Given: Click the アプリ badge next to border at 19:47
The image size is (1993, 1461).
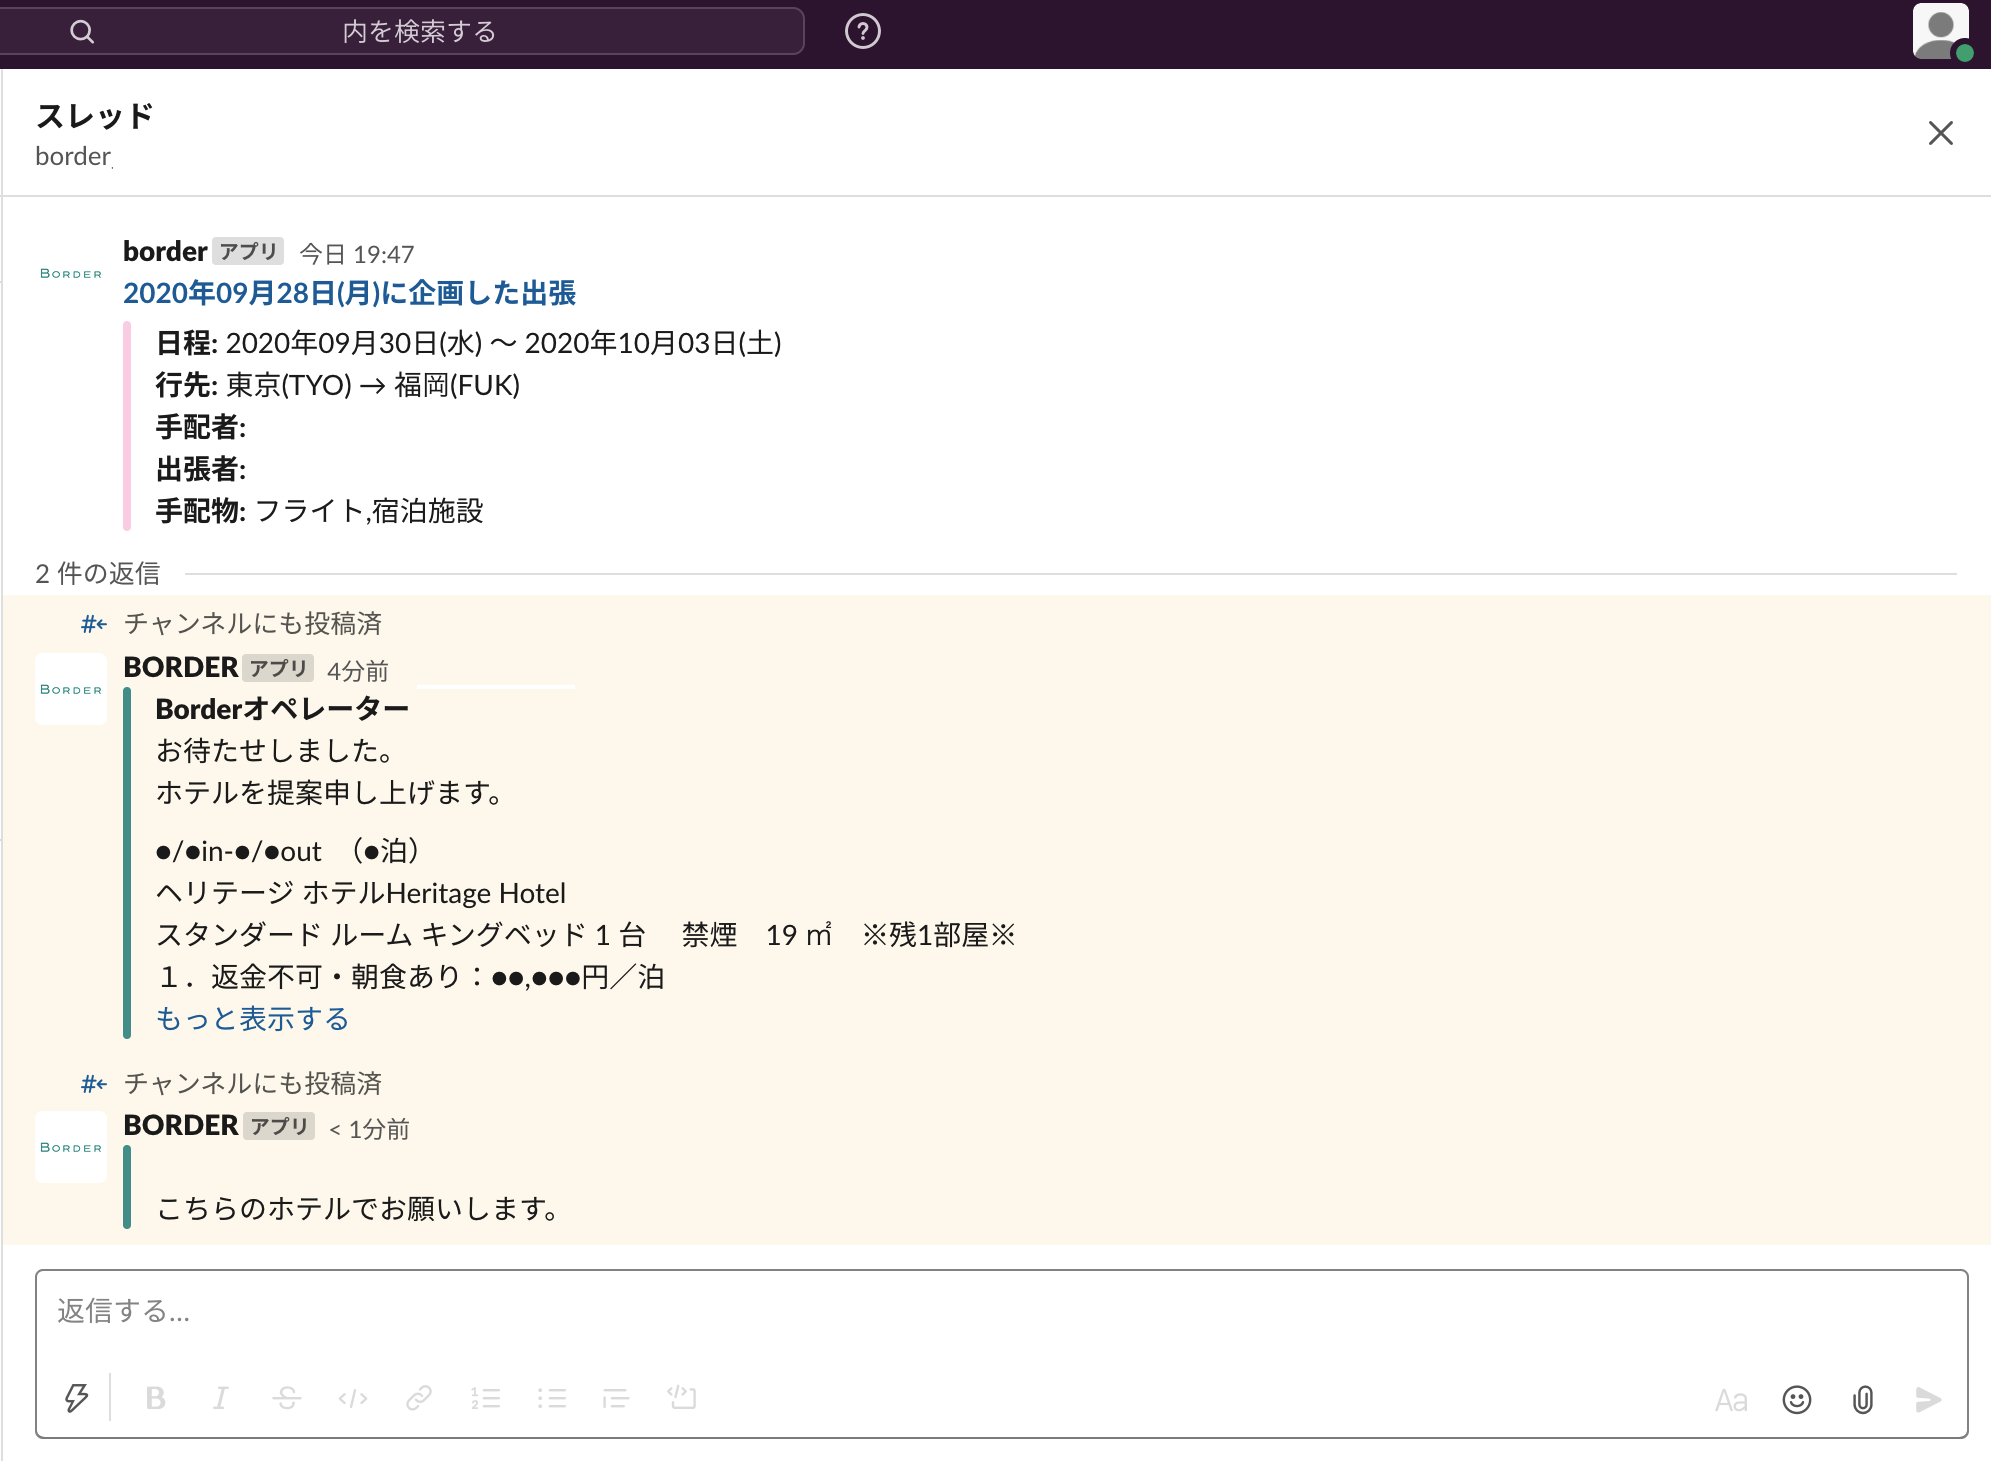Looking at the screenshot, I should [248, 251].
